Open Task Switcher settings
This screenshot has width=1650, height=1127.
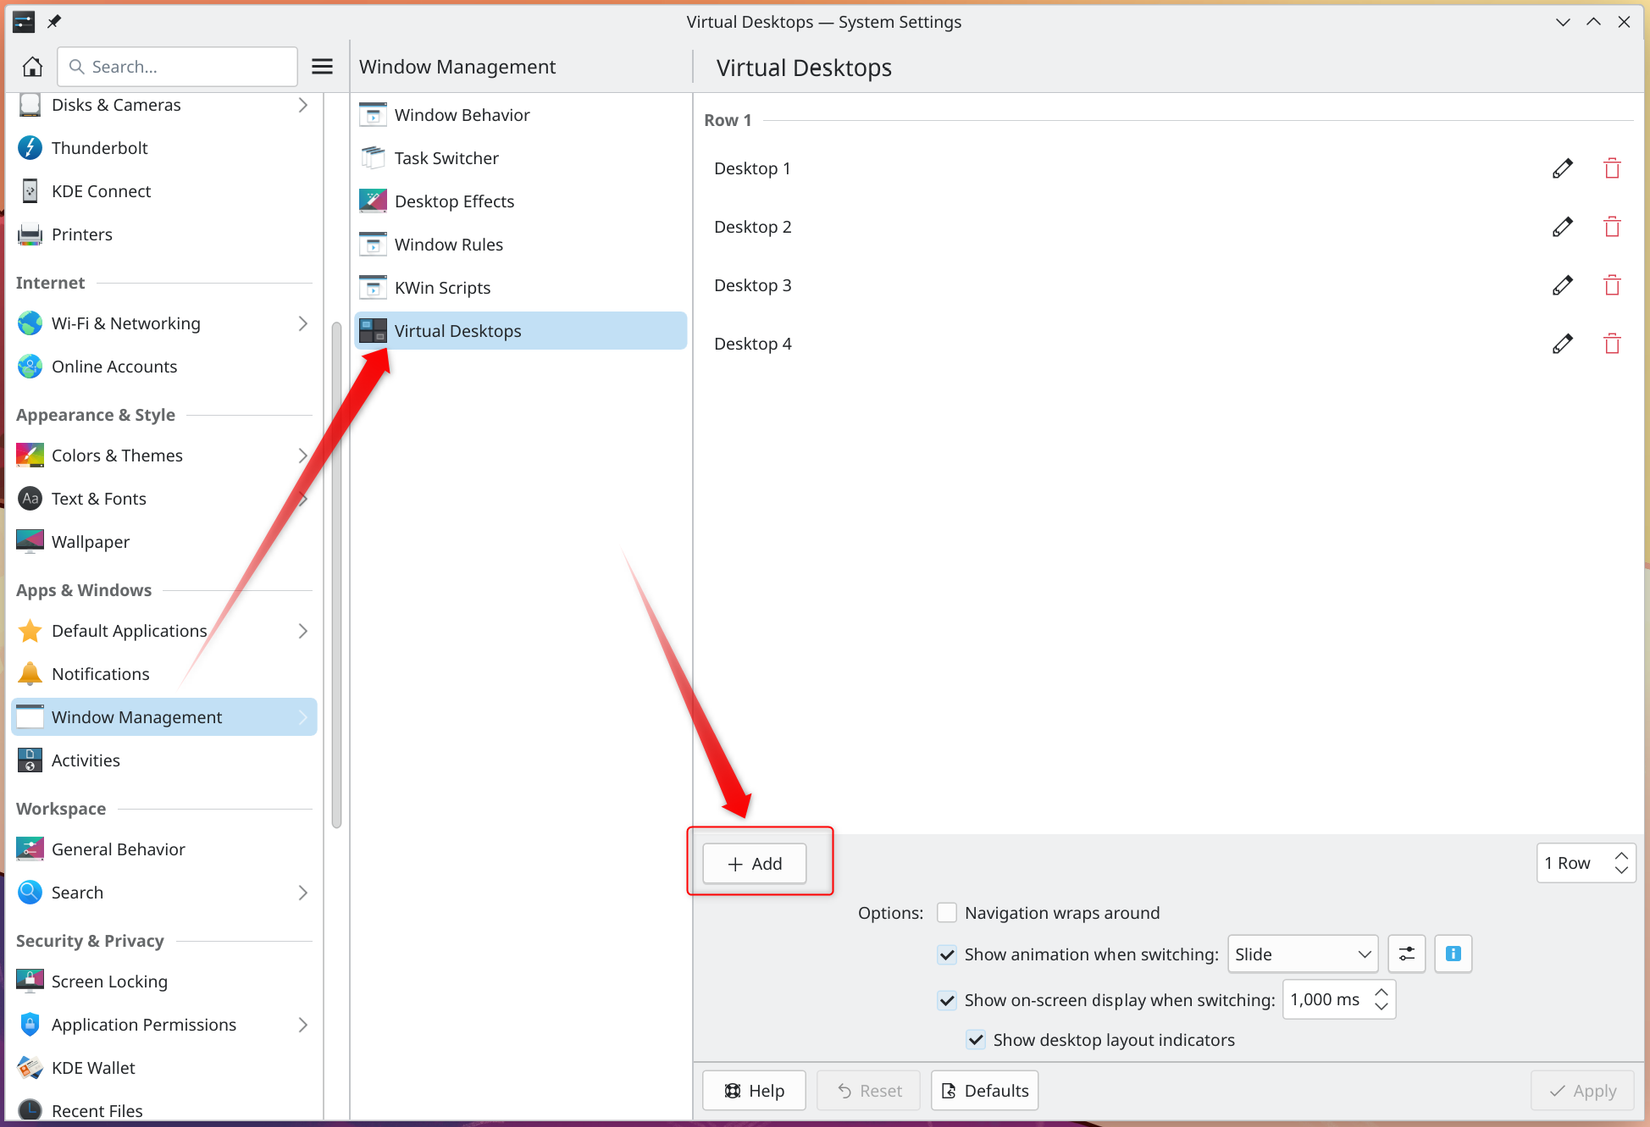446,158
